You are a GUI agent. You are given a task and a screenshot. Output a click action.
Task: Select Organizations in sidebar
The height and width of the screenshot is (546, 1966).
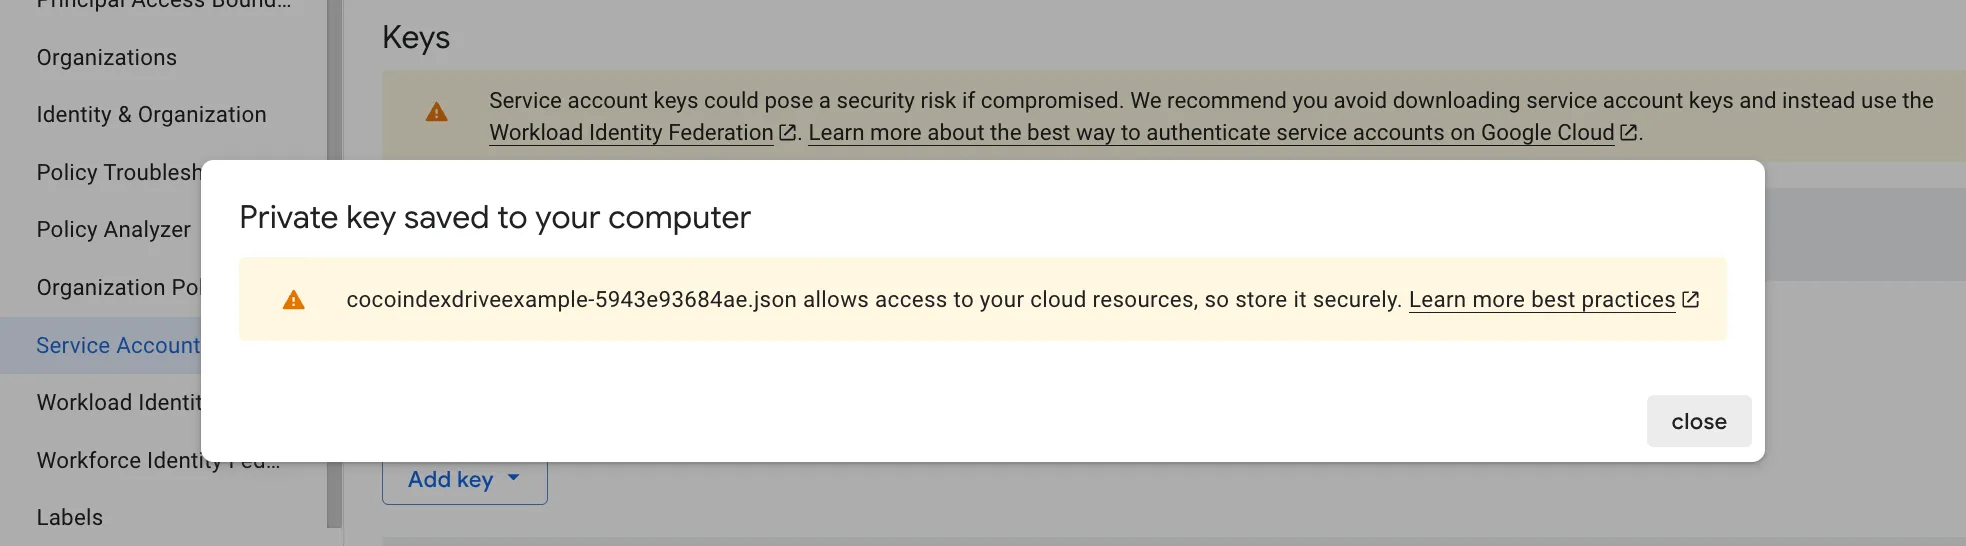[x=107, y=58]
